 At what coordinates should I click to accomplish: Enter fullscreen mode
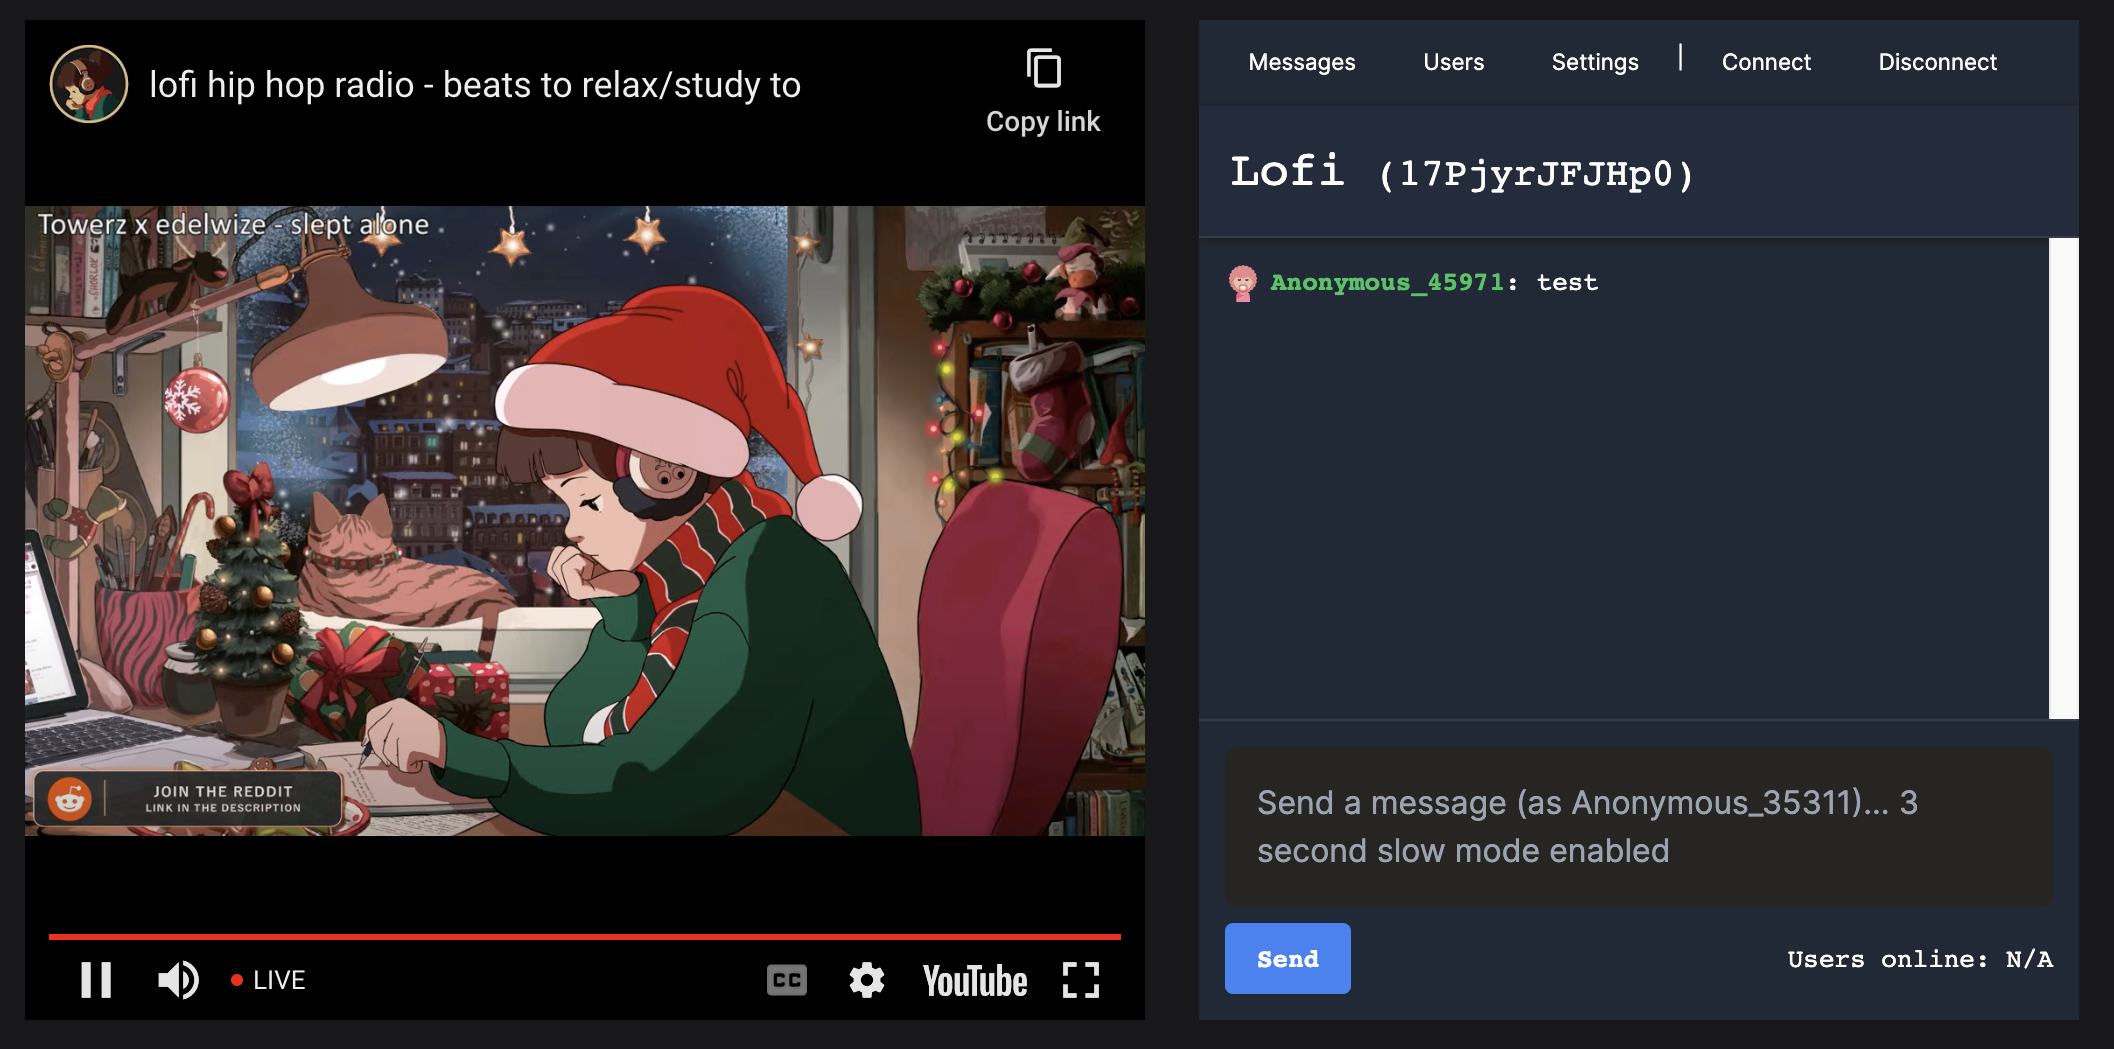[1081, 980]
